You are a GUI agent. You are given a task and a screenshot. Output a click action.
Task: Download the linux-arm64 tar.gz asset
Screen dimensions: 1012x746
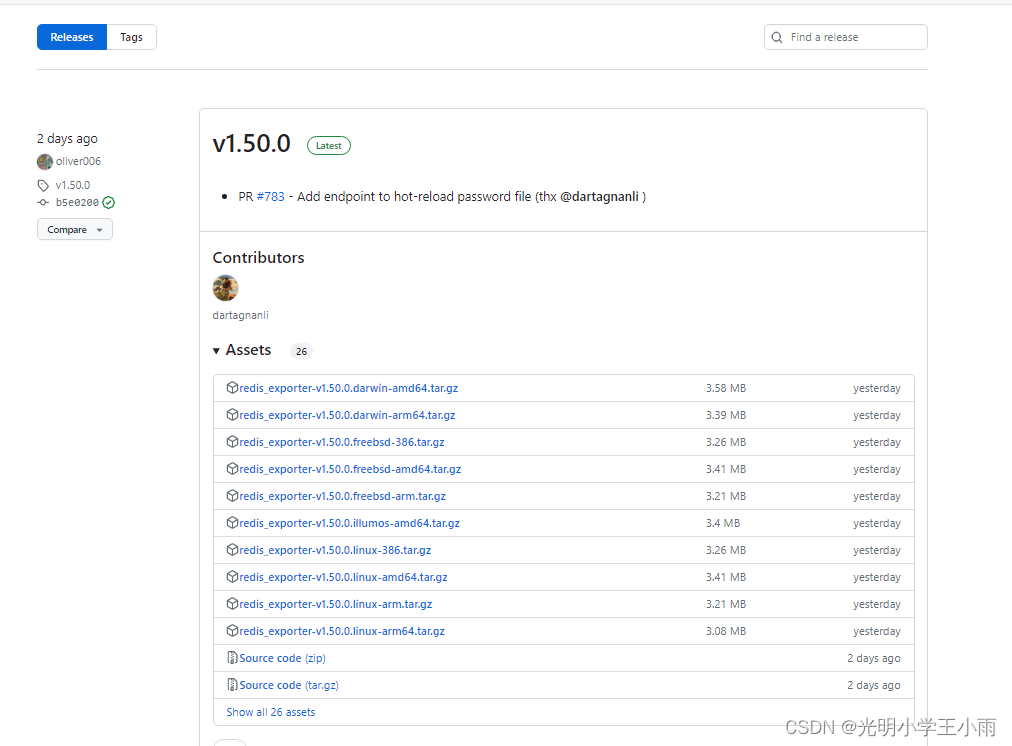342,632
